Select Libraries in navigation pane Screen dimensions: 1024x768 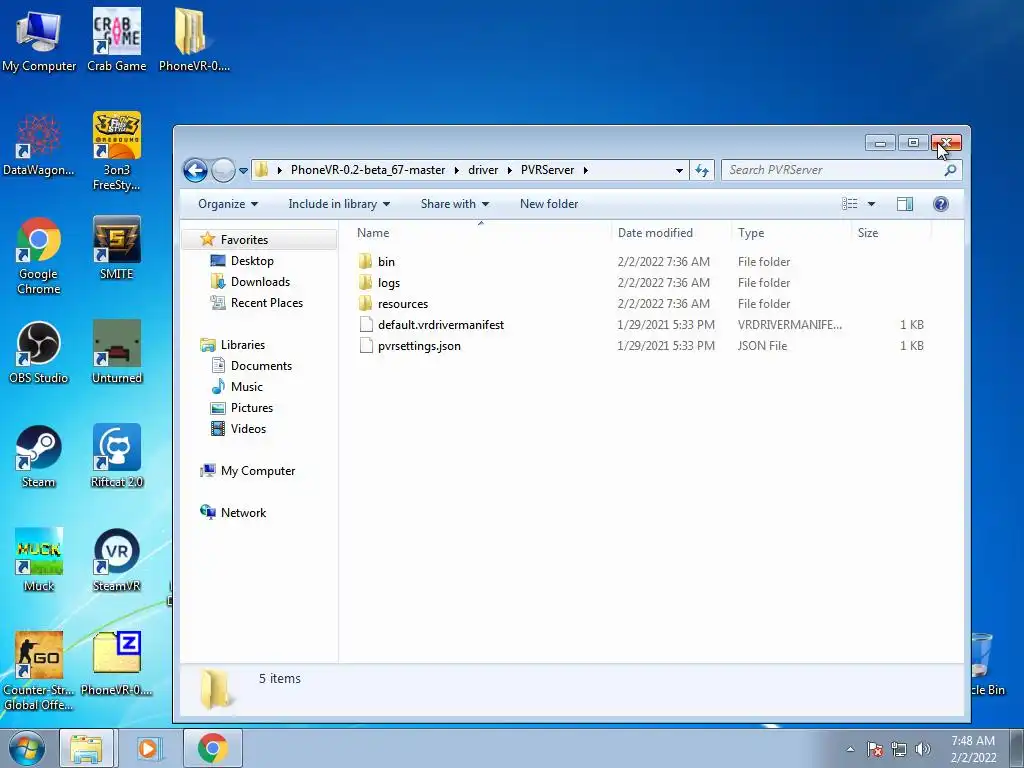(x=242, y=345)
